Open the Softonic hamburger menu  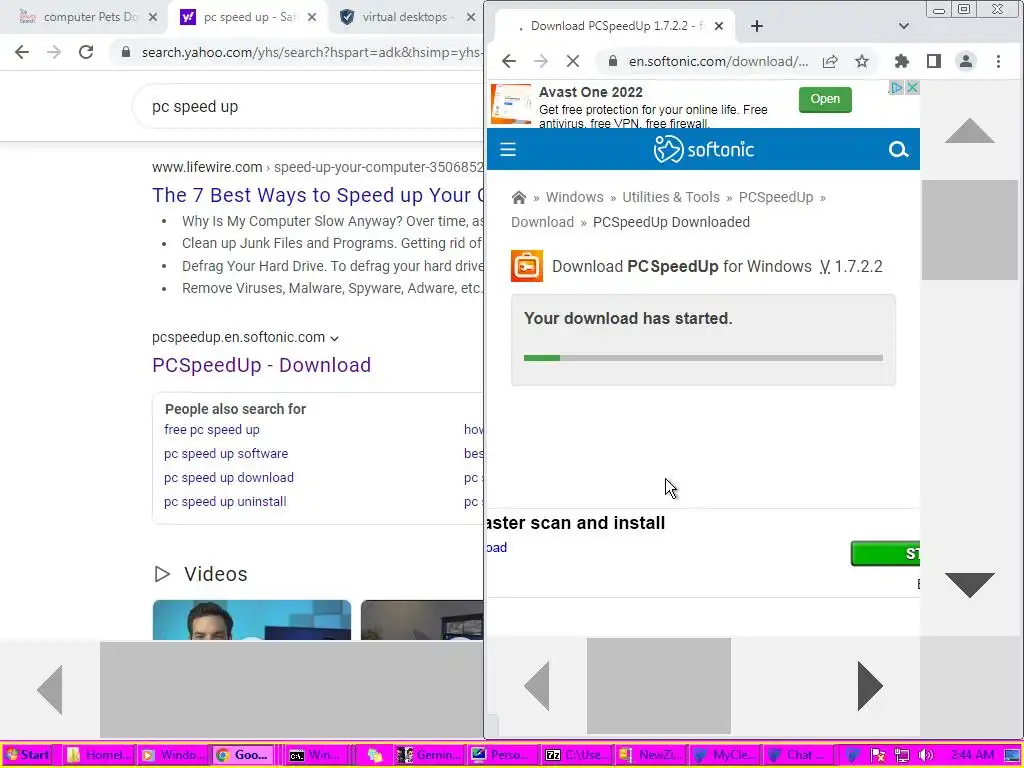[x=508, y=150]
